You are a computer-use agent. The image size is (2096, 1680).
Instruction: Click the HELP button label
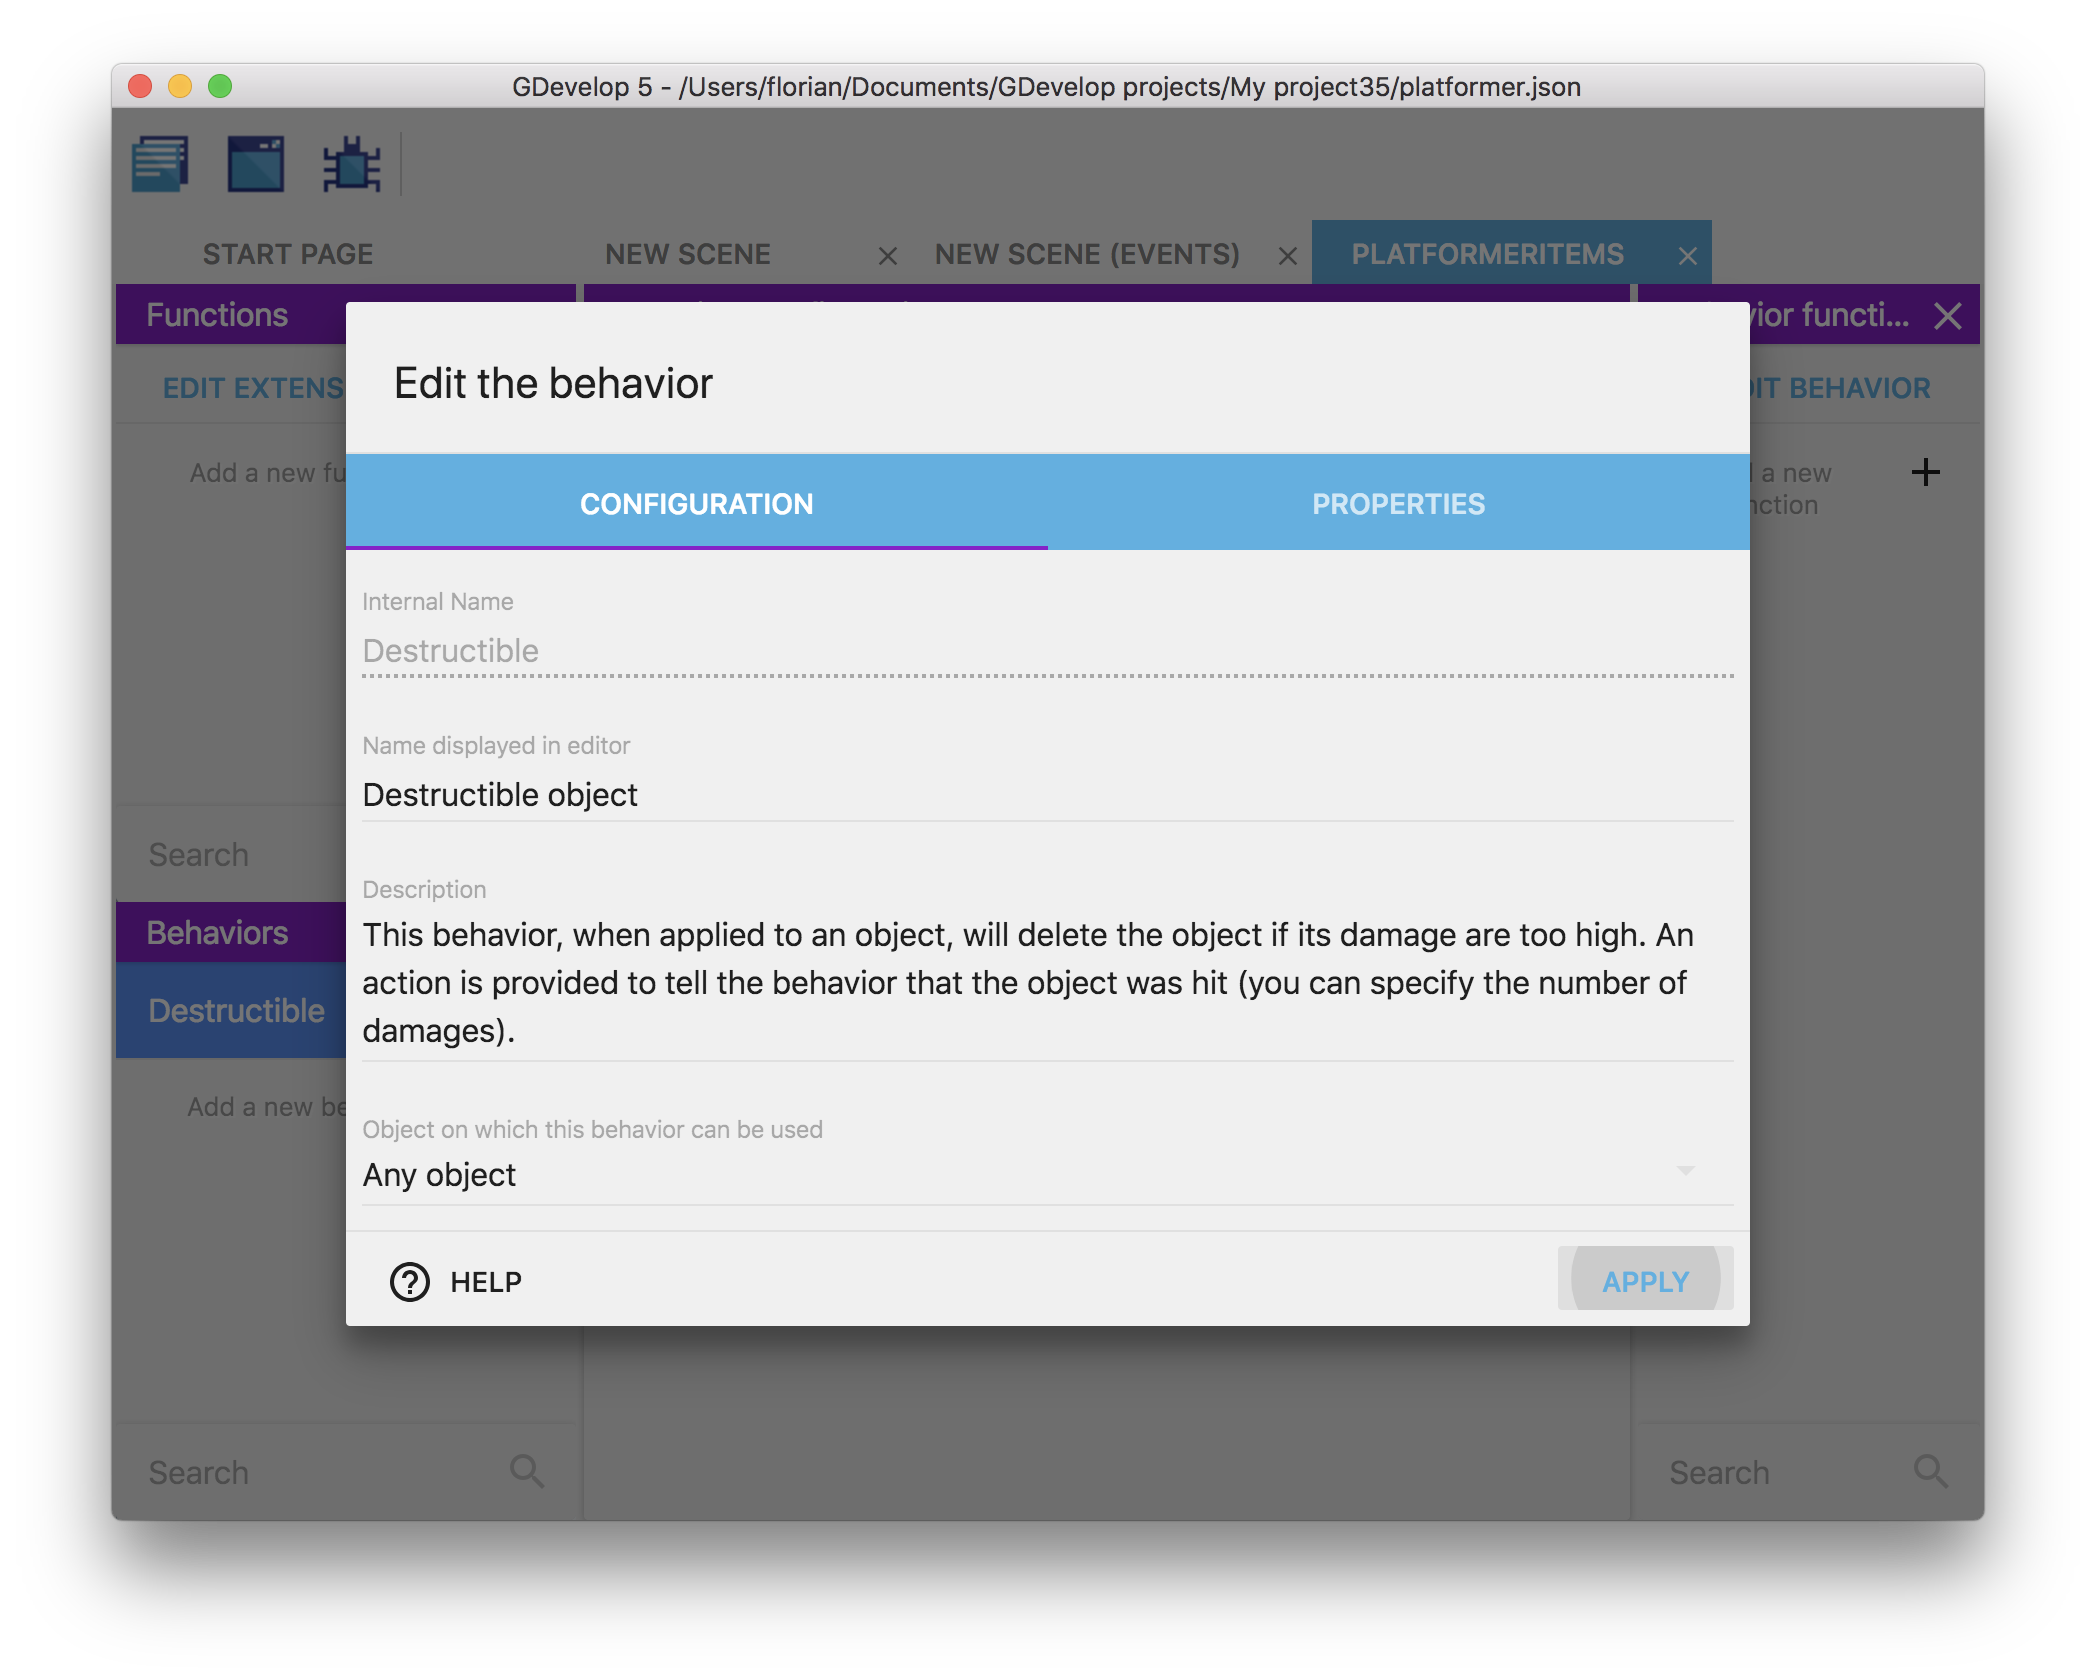click(x=486, y=1282)
